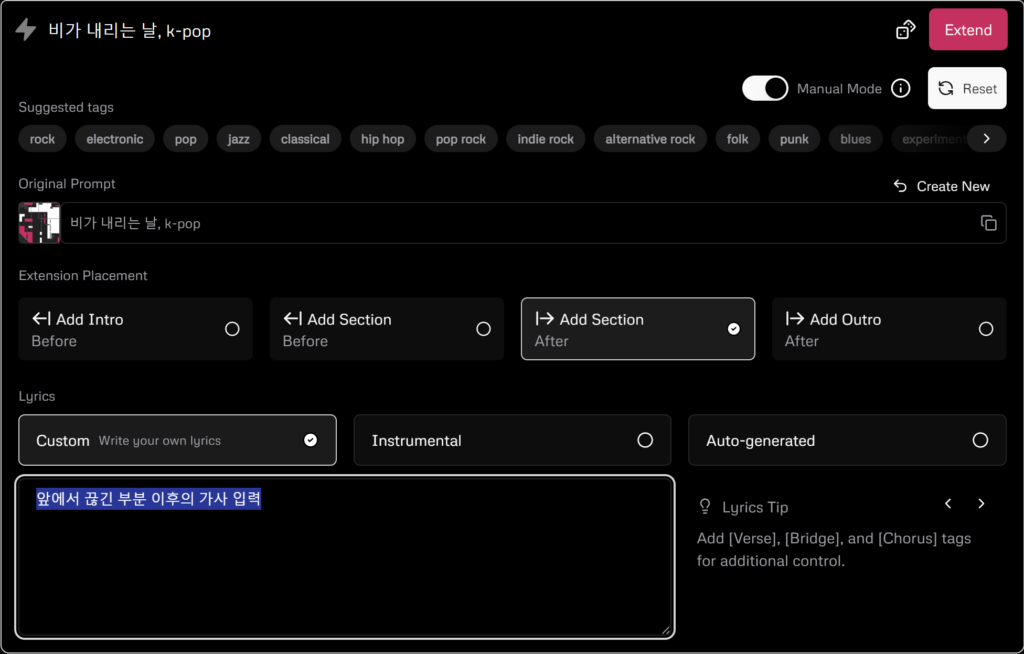This screenshot has width=1024, height=654.
Task: Click the 'Extension Placement' label
Action: tap(83, 276)
